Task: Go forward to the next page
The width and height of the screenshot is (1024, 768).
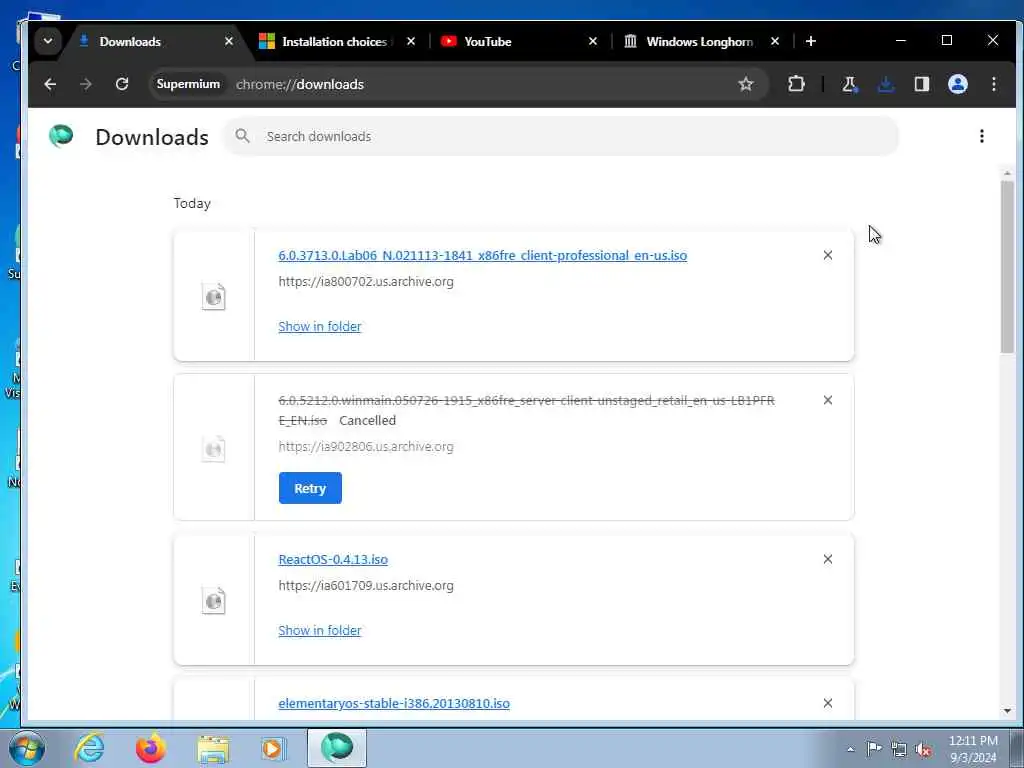Action: coord(86,84)
